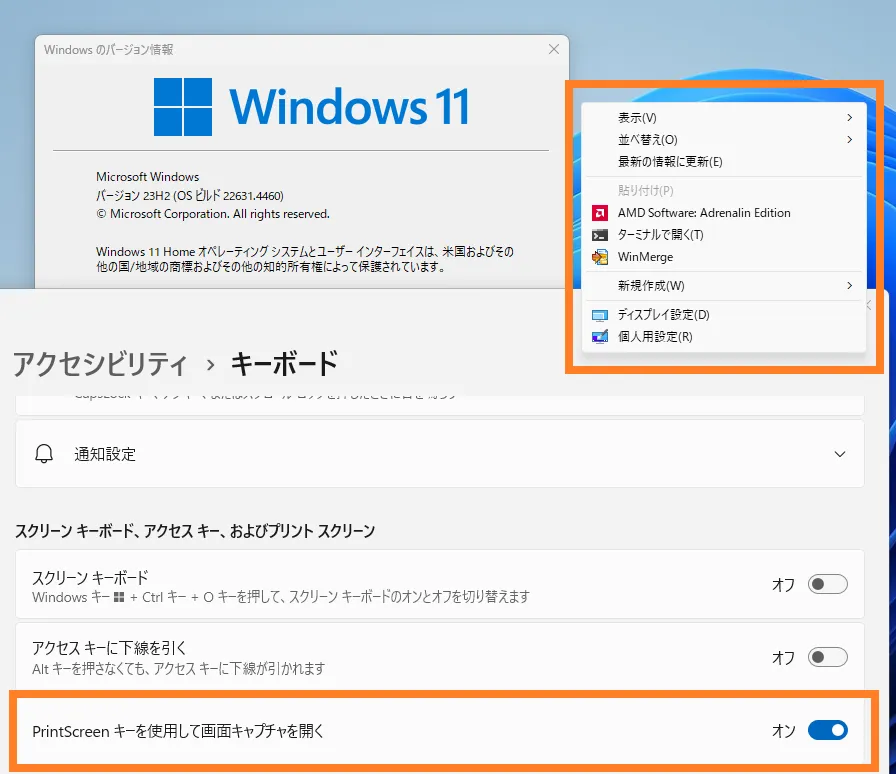Click the terminal icon beside ターミナルで開く

599,235
